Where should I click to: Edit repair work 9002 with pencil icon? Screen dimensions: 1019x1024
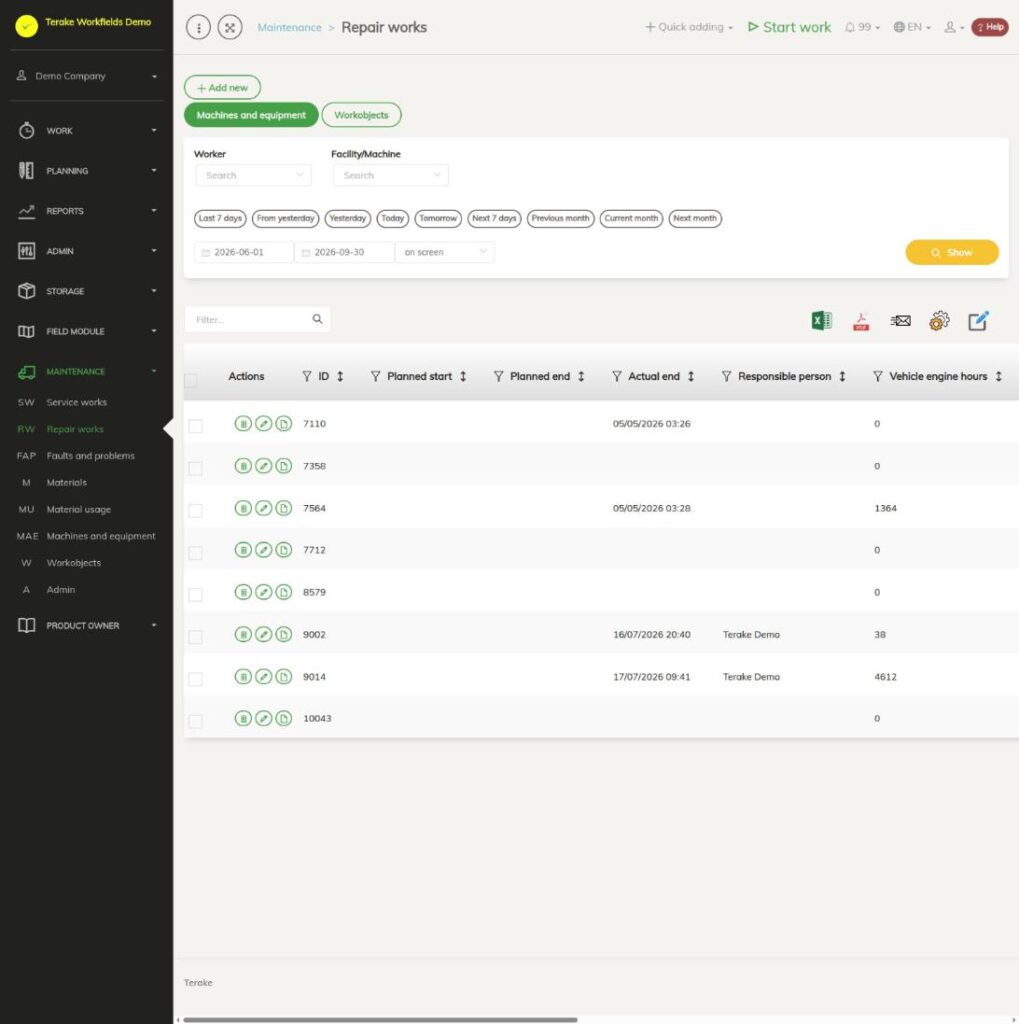(263, 634)
